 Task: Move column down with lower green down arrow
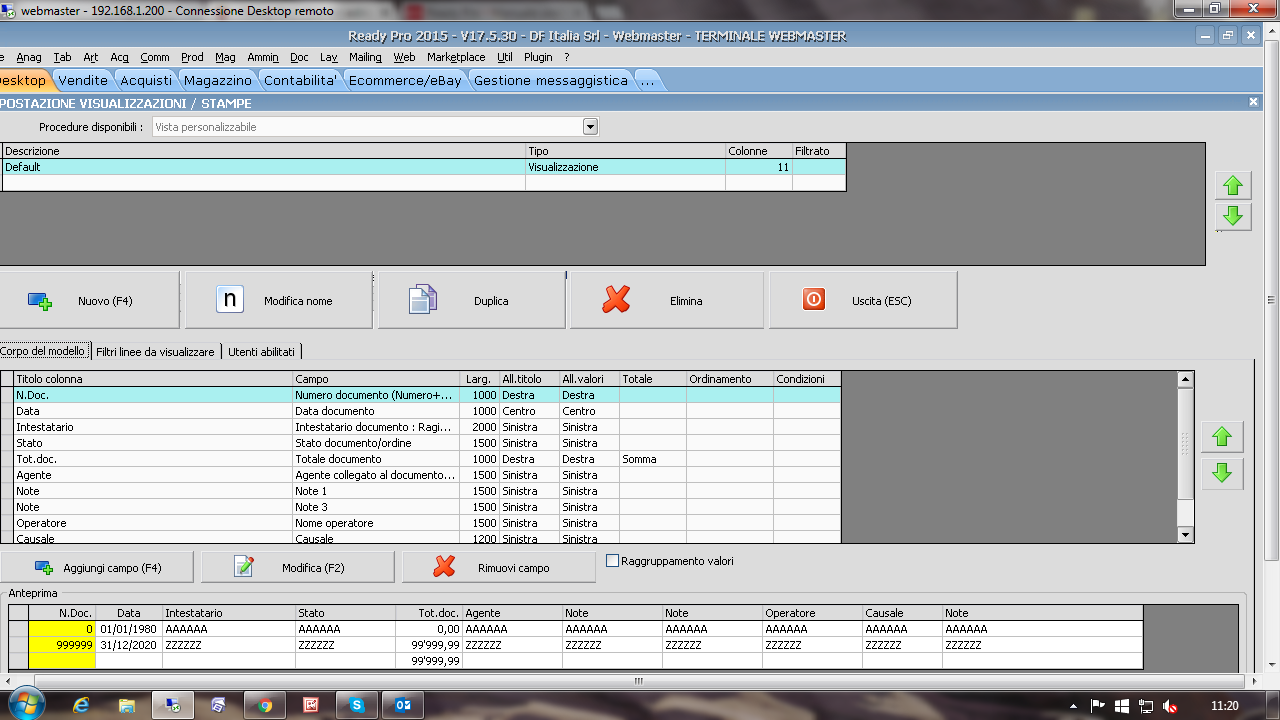click(x=1221, y=473)
